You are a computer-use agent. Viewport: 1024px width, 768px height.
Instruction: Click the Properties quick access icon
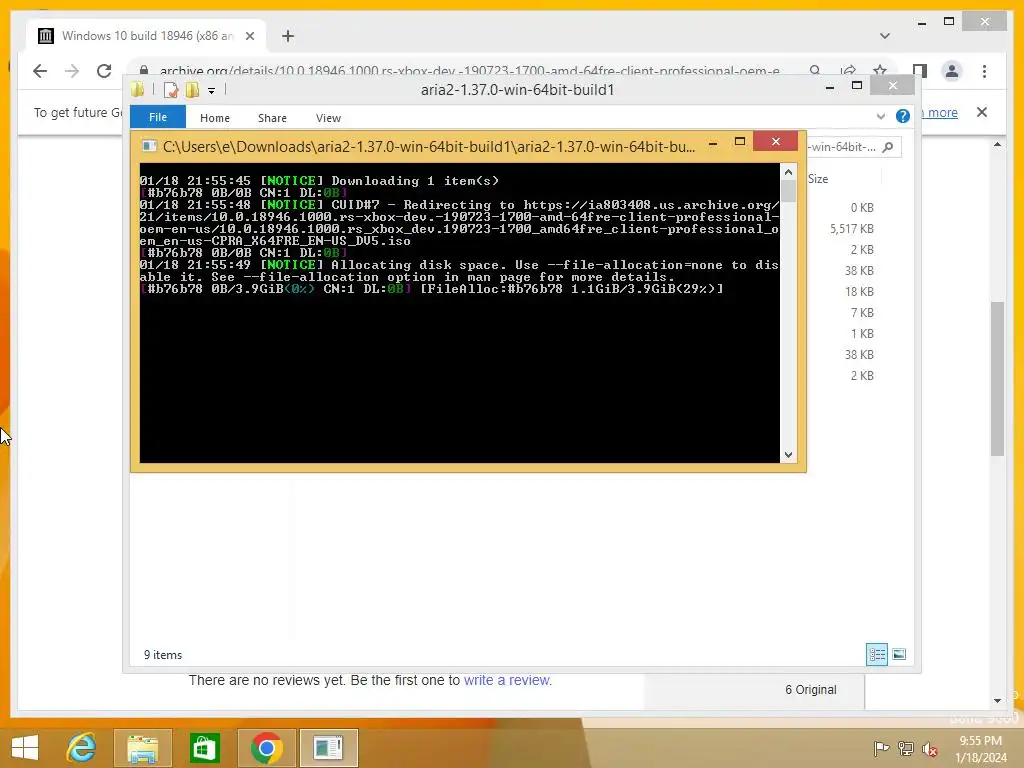(x=171, y=89)
